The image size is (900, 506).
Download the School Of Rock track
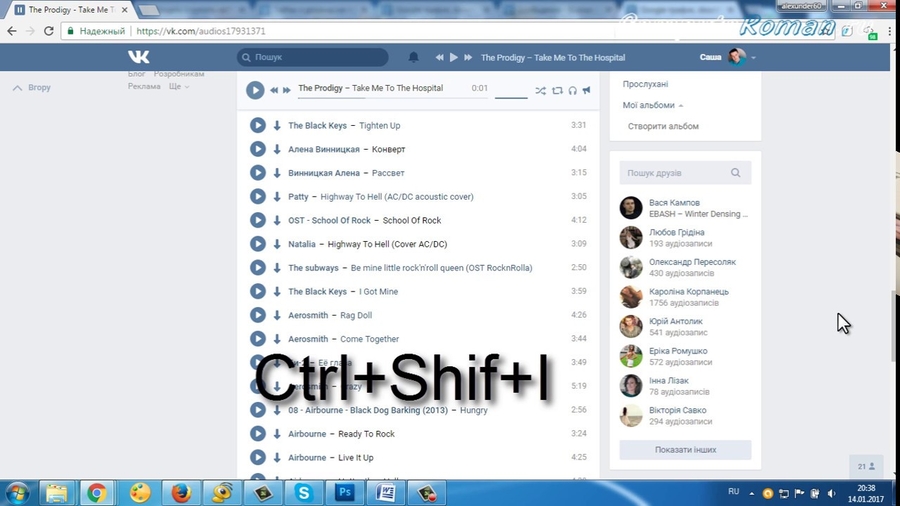pyautogui.click(x=277, y=220)
